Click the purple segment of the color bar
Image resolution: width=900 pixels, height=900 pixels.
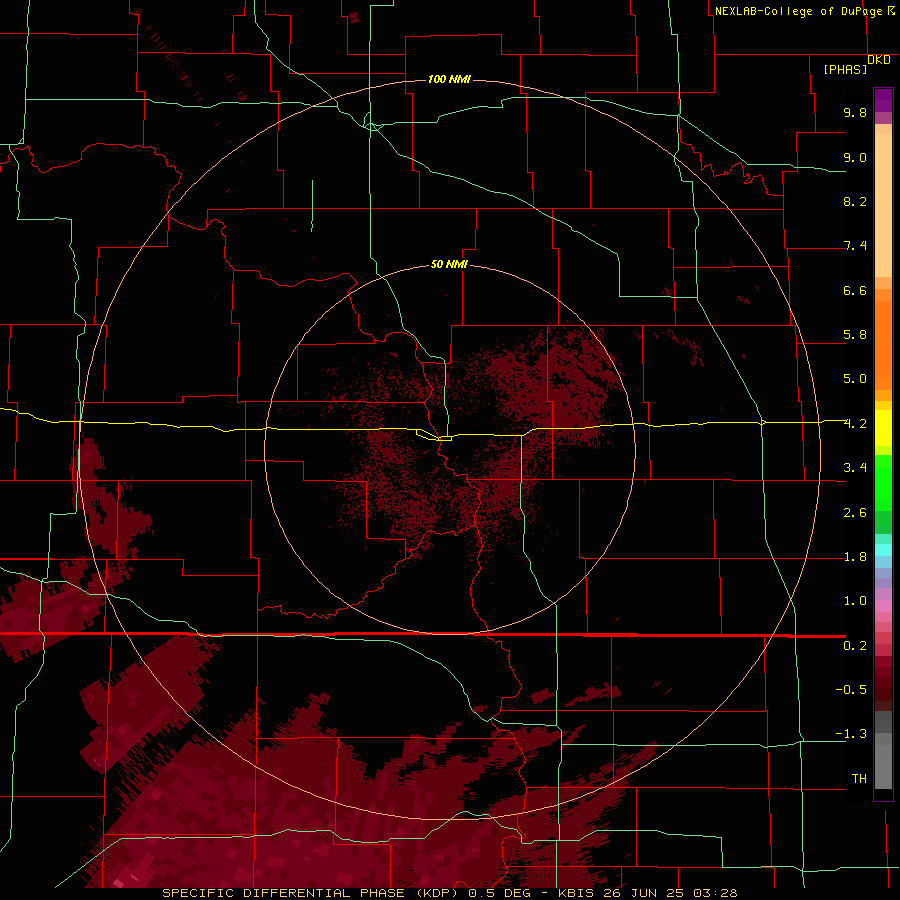pyautogui.click(x=883, y=100)
